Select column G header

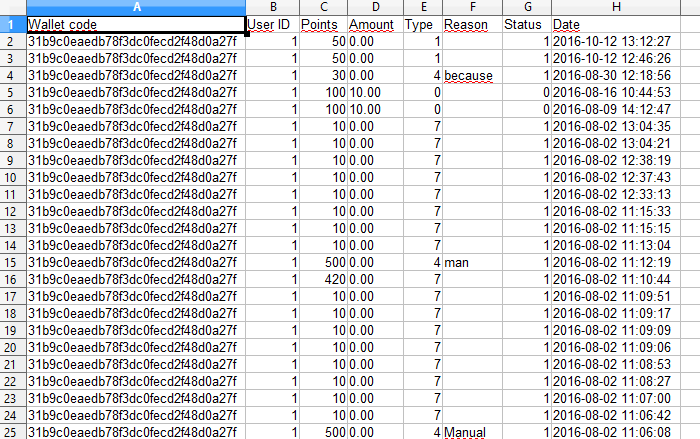pyautogui.click(x=527, y=7)
